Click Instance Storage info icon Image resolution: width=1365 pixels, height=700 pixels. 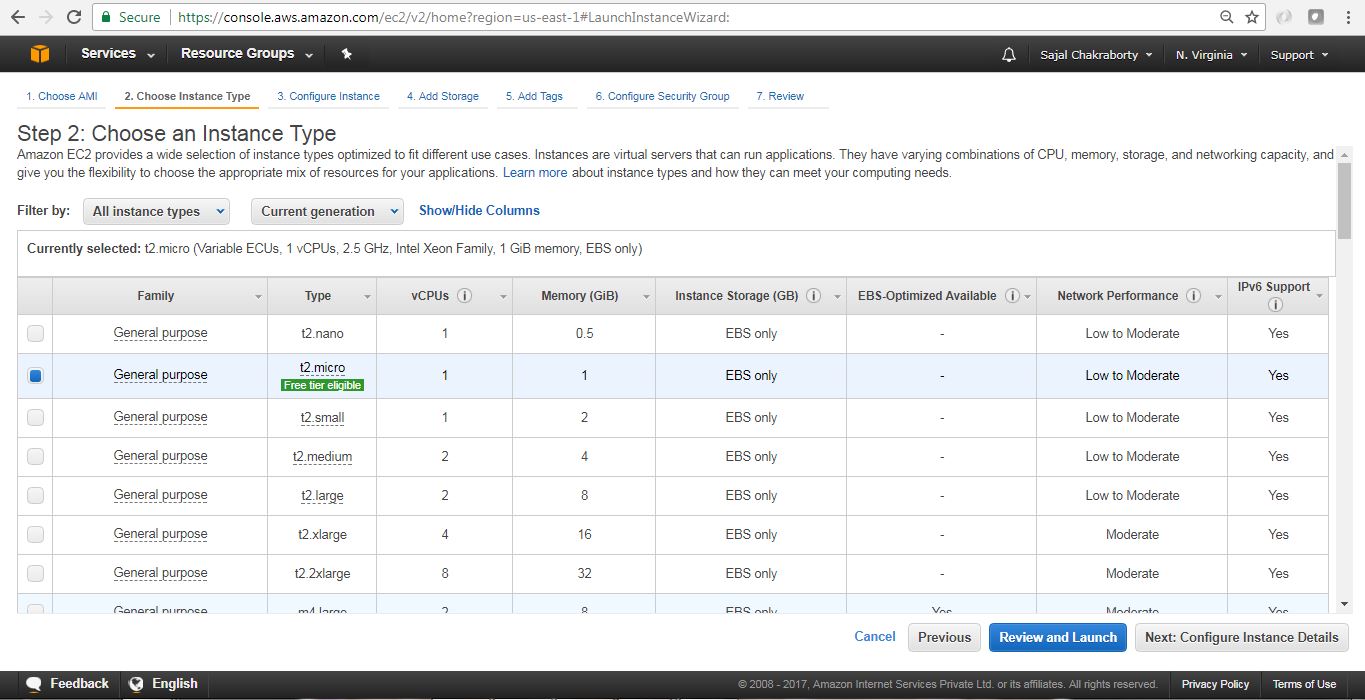(x=813, y=296)
